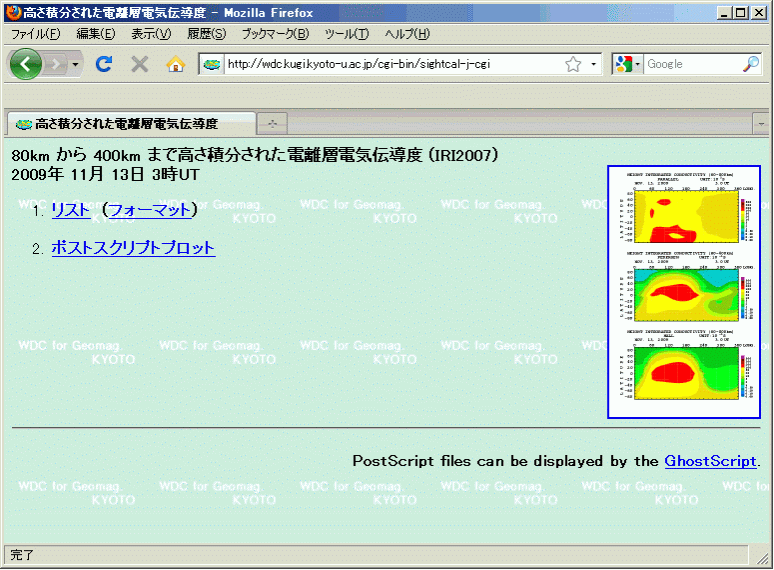The height and width of the screenshot is (570, 774).
Task: Click the site favicon in address bar
Action: (x=212, y=64)
